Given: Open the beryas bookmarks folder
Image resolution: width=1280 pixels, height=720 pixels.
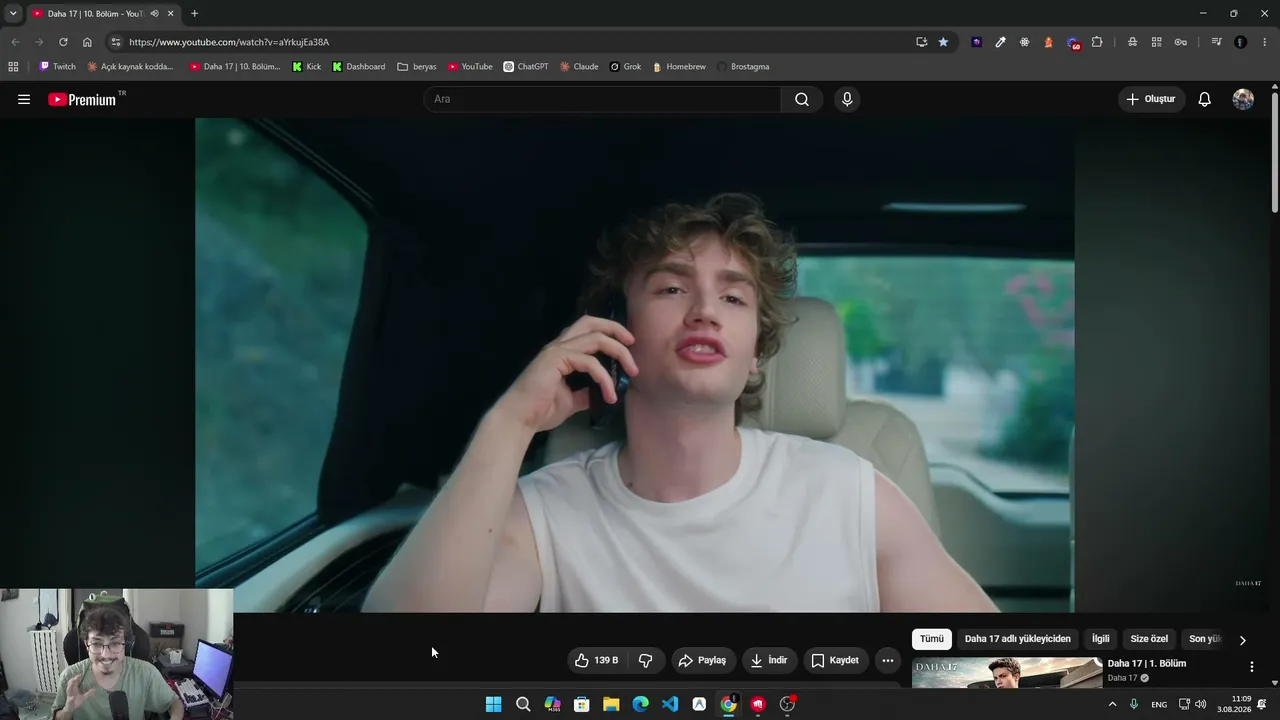Looking at the screenshot, I should 417,67.
